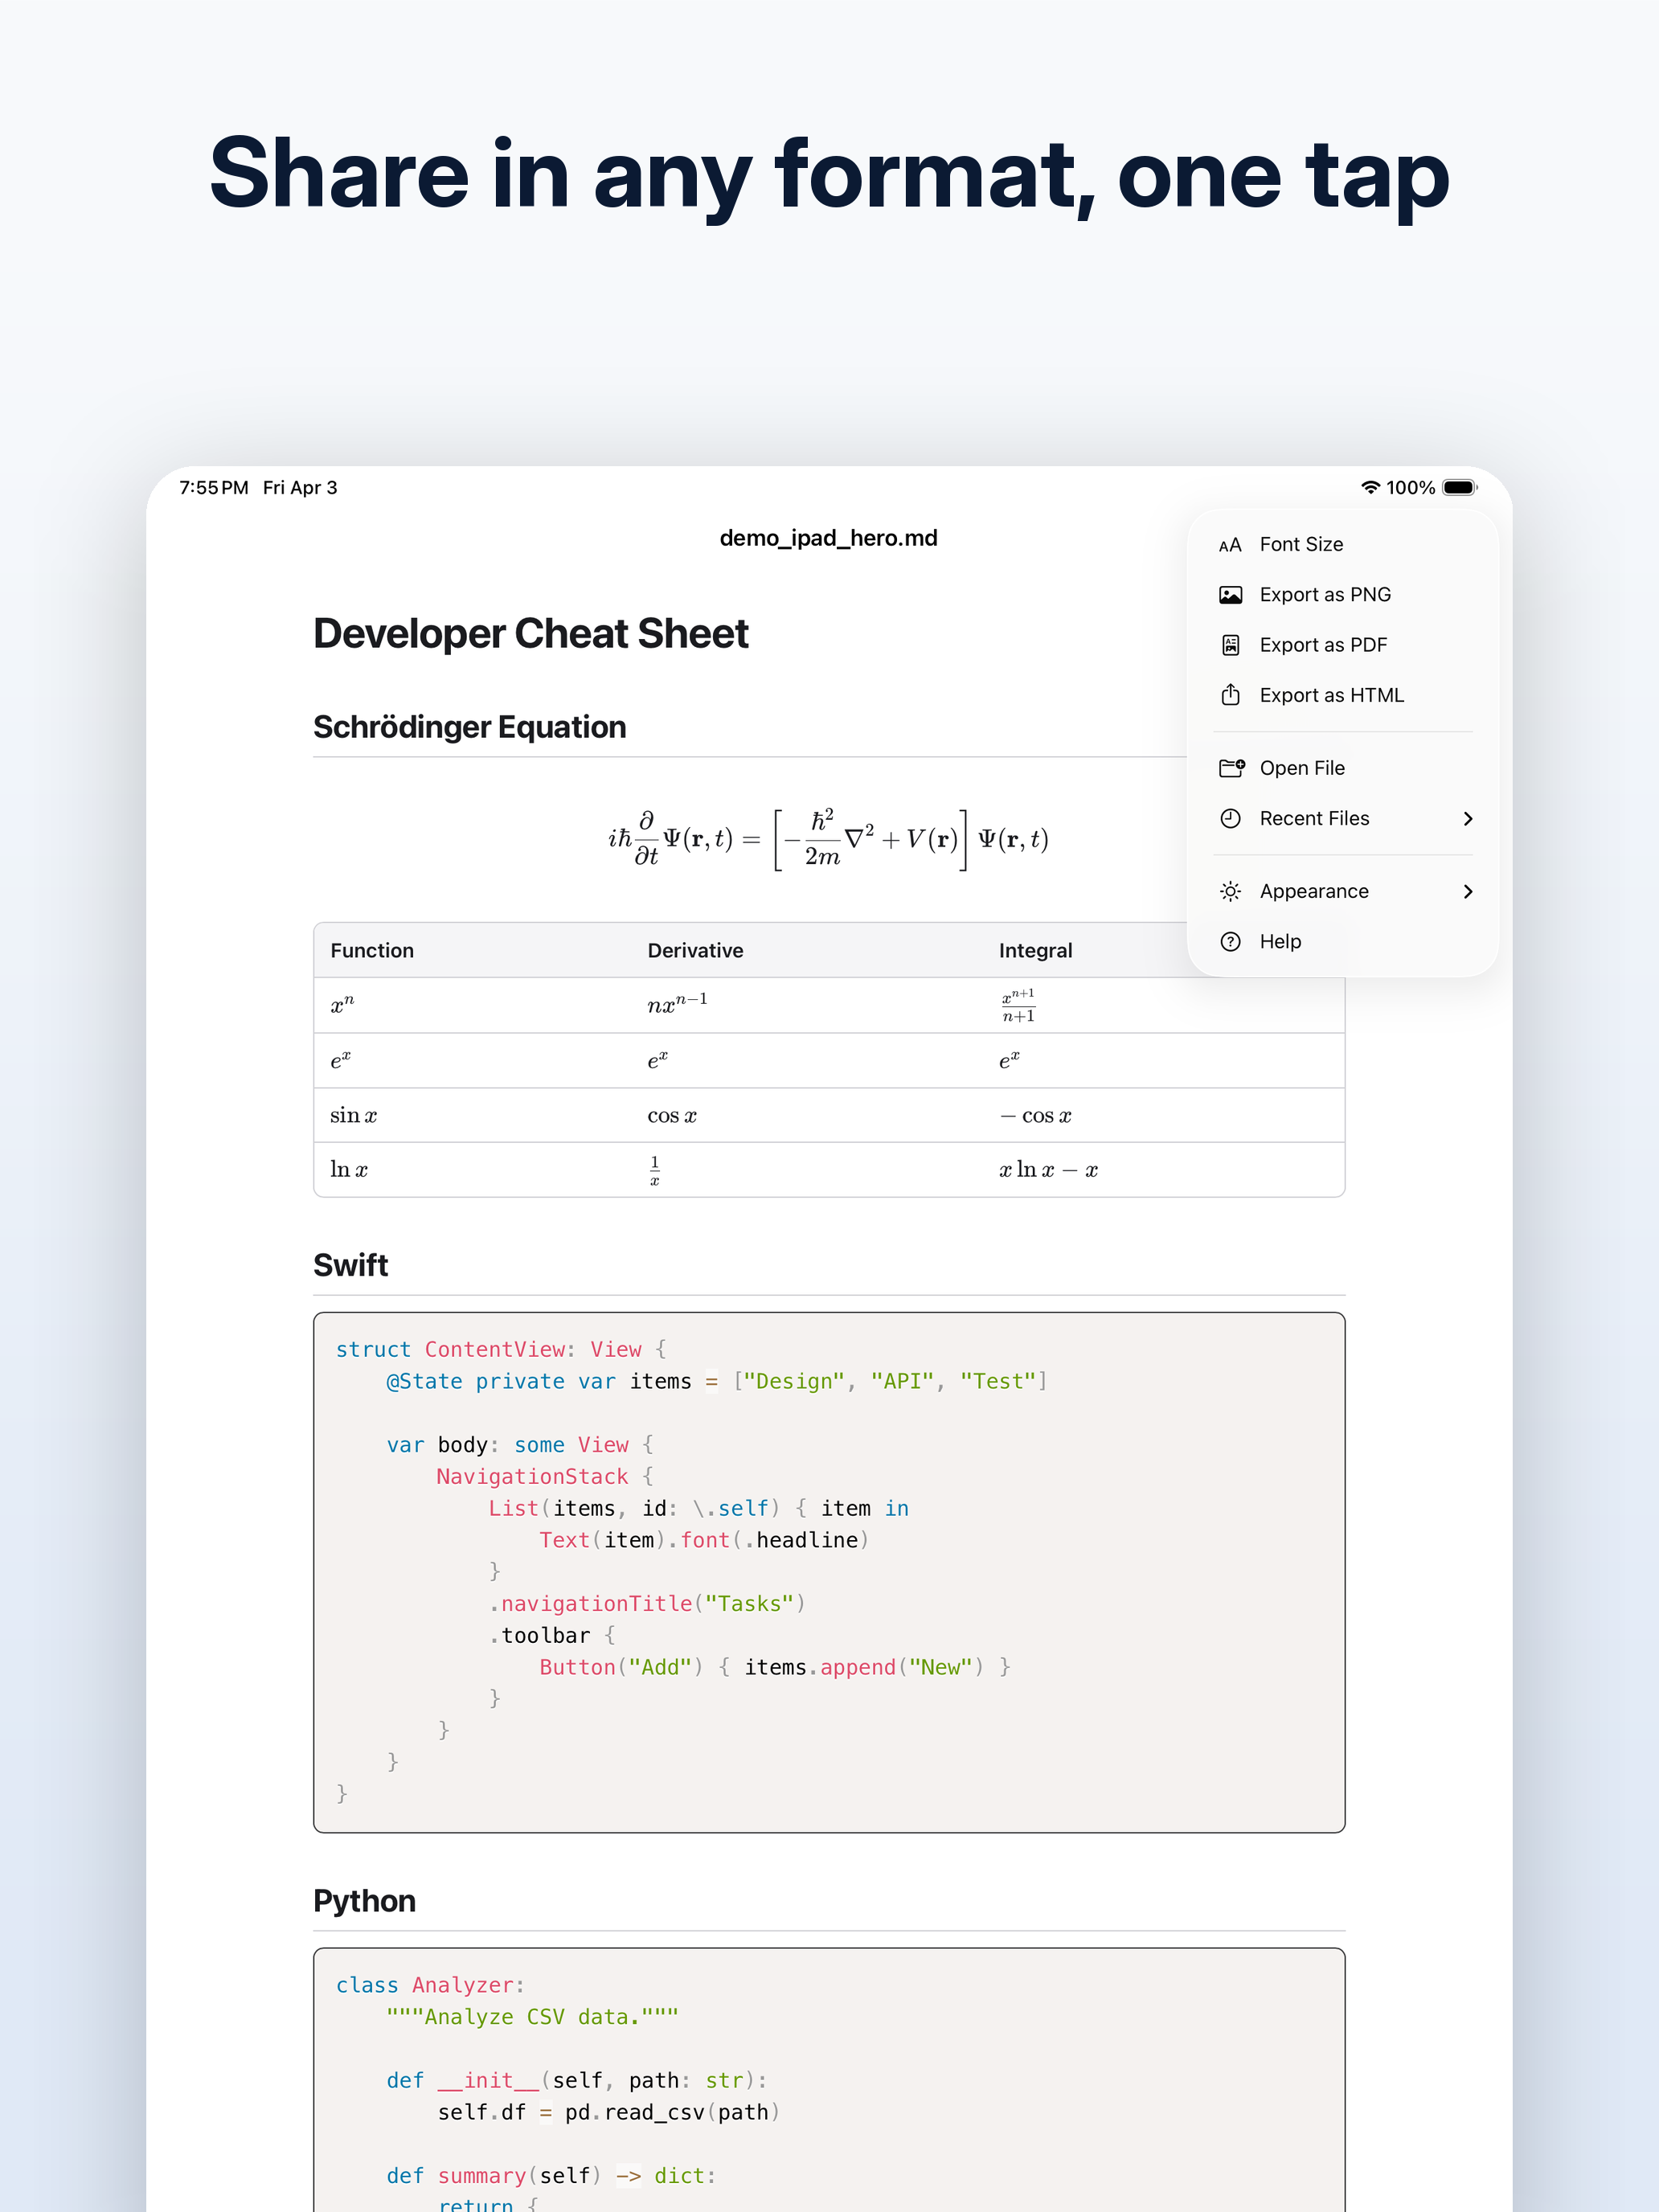
Task: Choose Font Size from the menu
Action: (1342, 544)
